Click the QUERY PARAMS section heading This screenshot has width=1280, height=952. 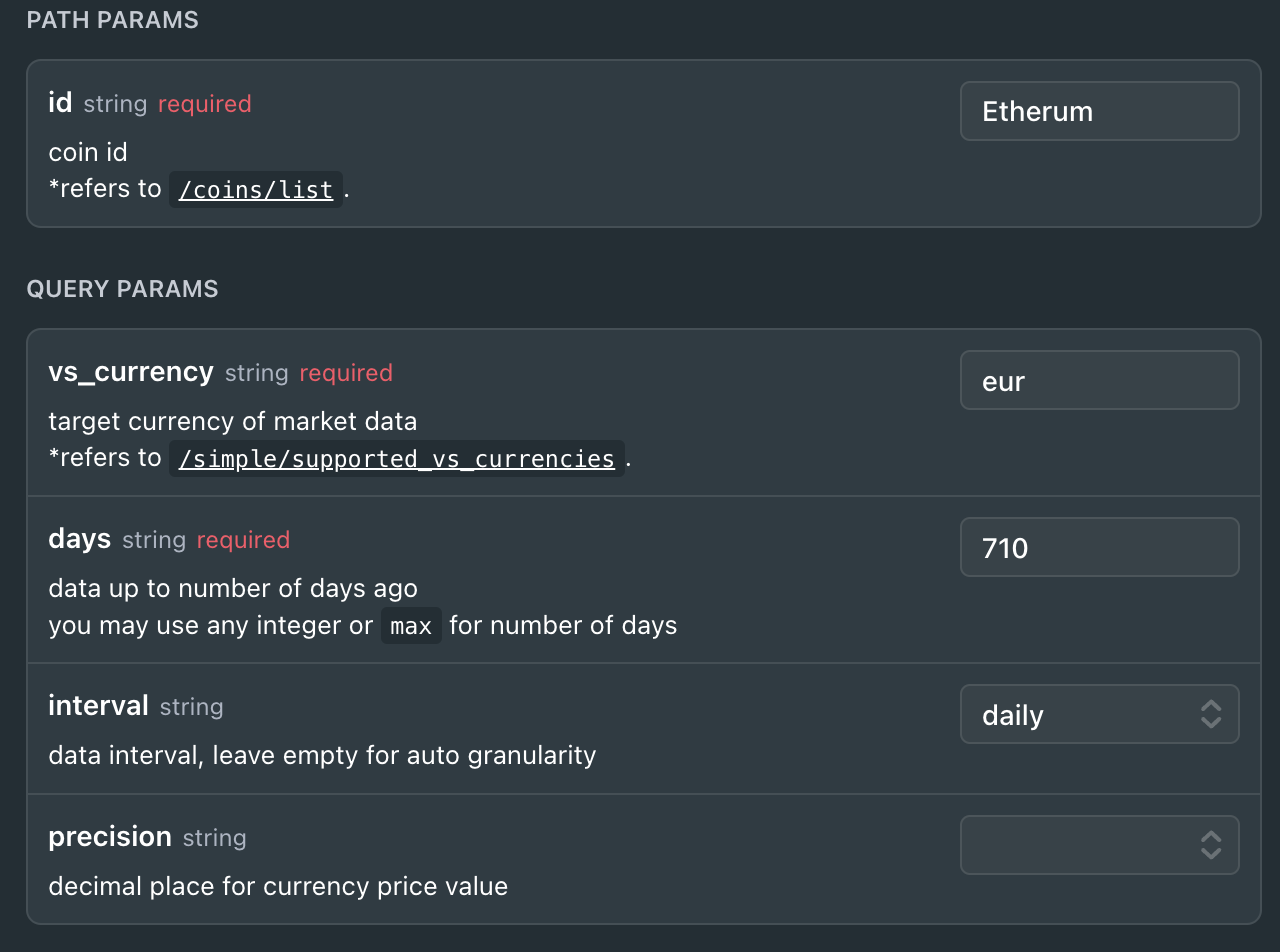click(122, 289)
